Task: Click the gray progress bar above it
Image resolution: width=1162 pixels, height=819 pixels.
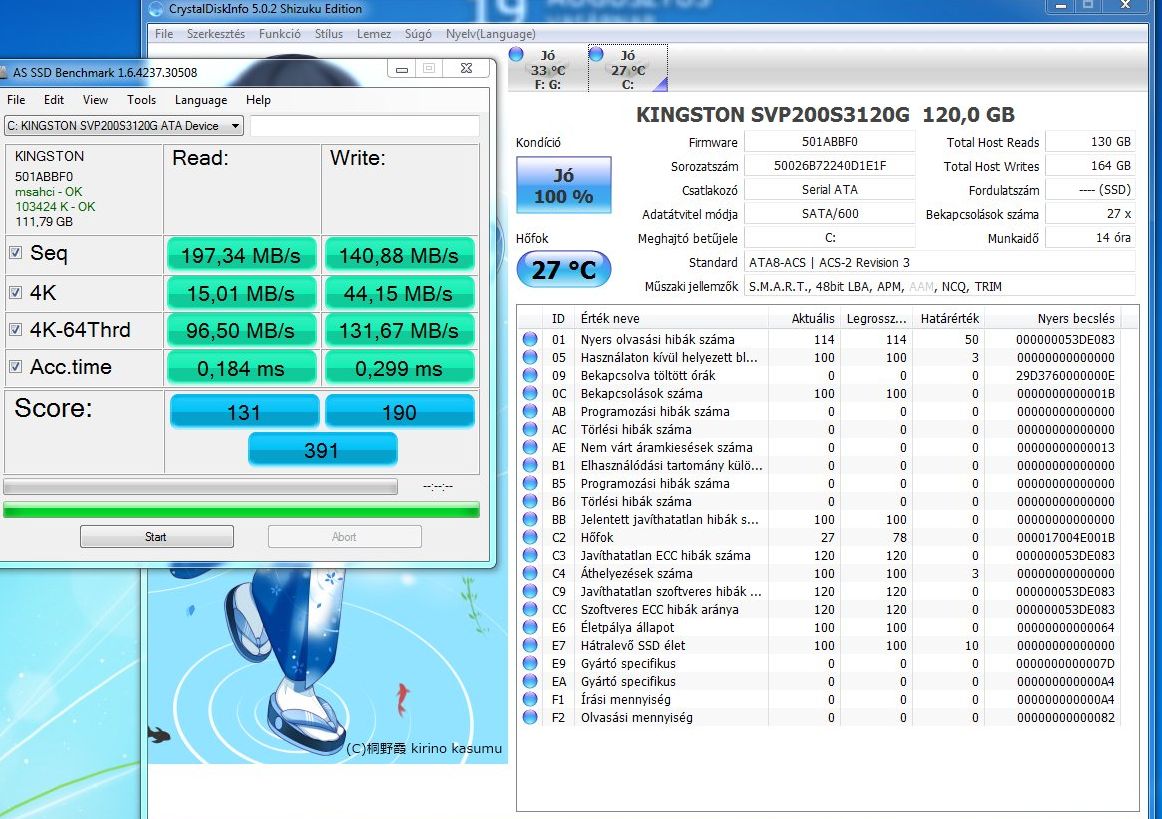Action: click(x=200, y=487)
